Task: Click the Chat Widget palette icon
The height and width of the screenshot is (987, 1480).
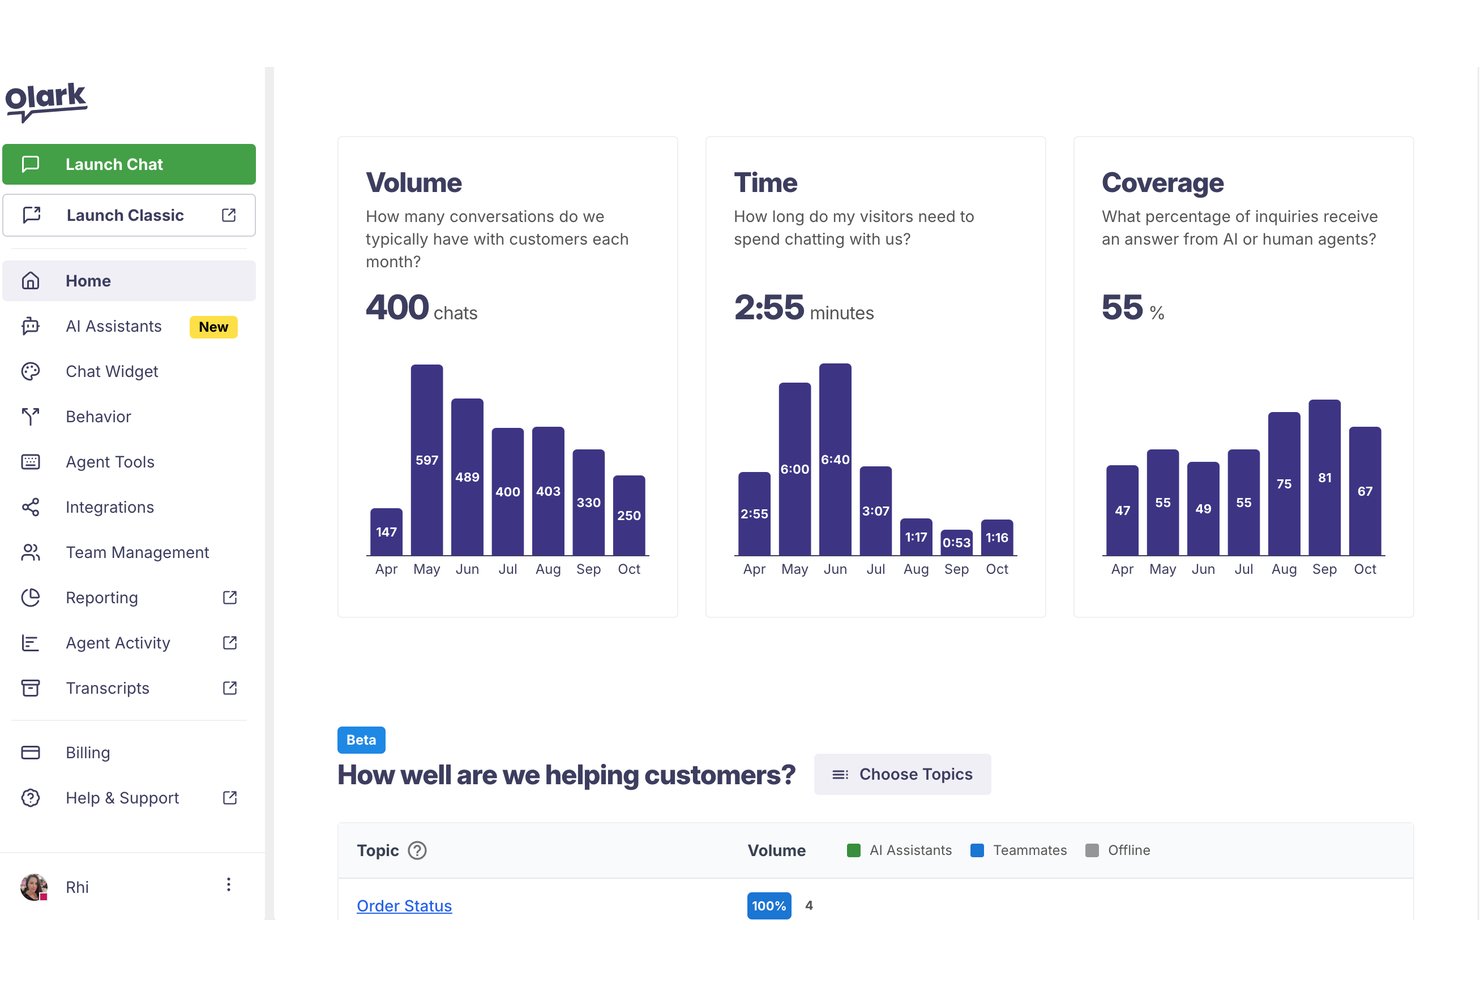Action: coord(31,371)
